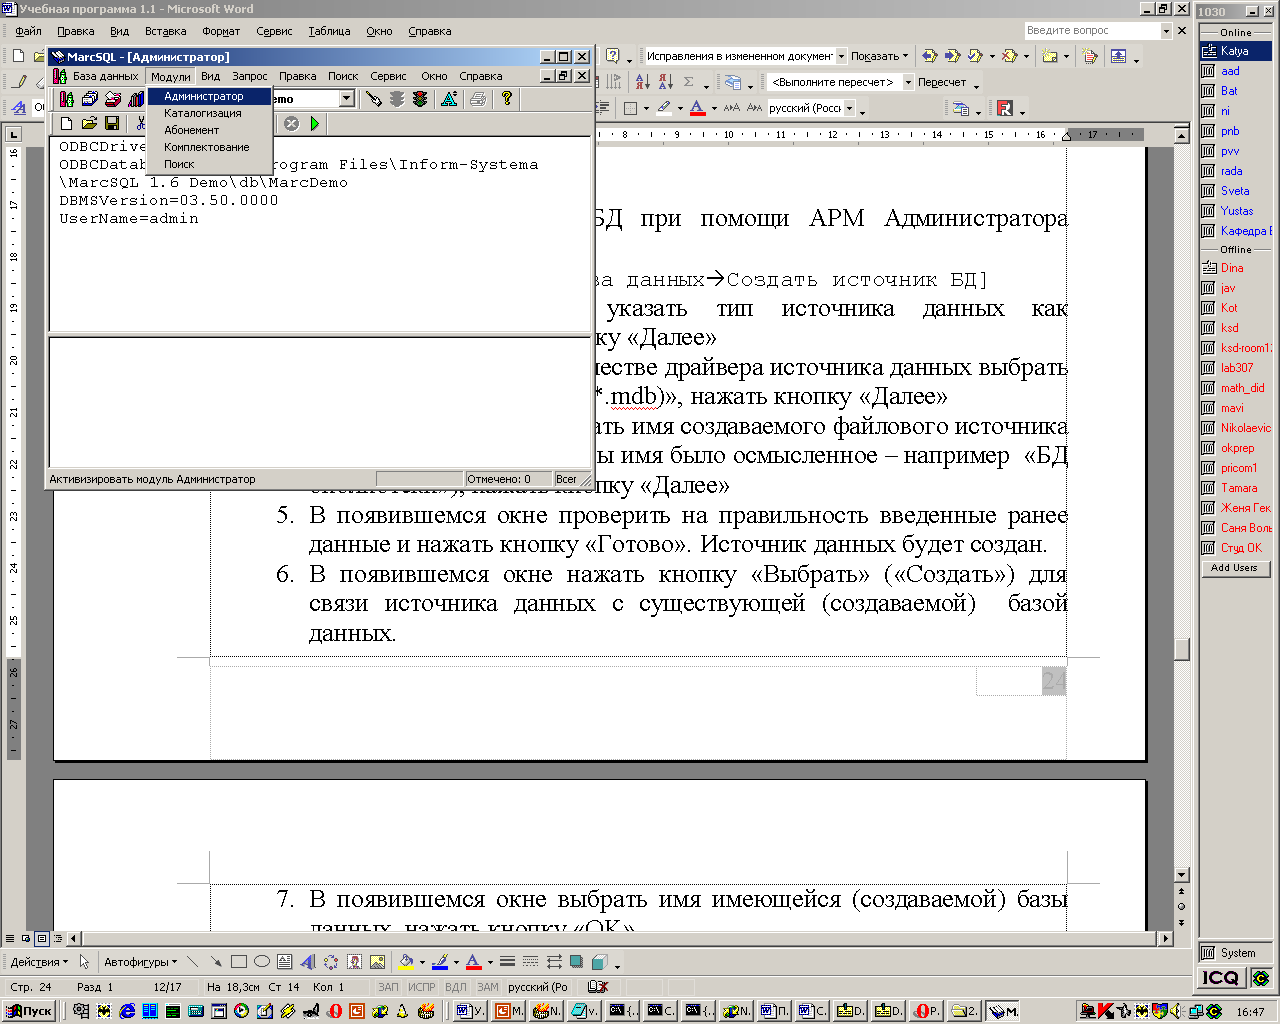
Task: Open Word's Вставка menu
Action: 165,31
